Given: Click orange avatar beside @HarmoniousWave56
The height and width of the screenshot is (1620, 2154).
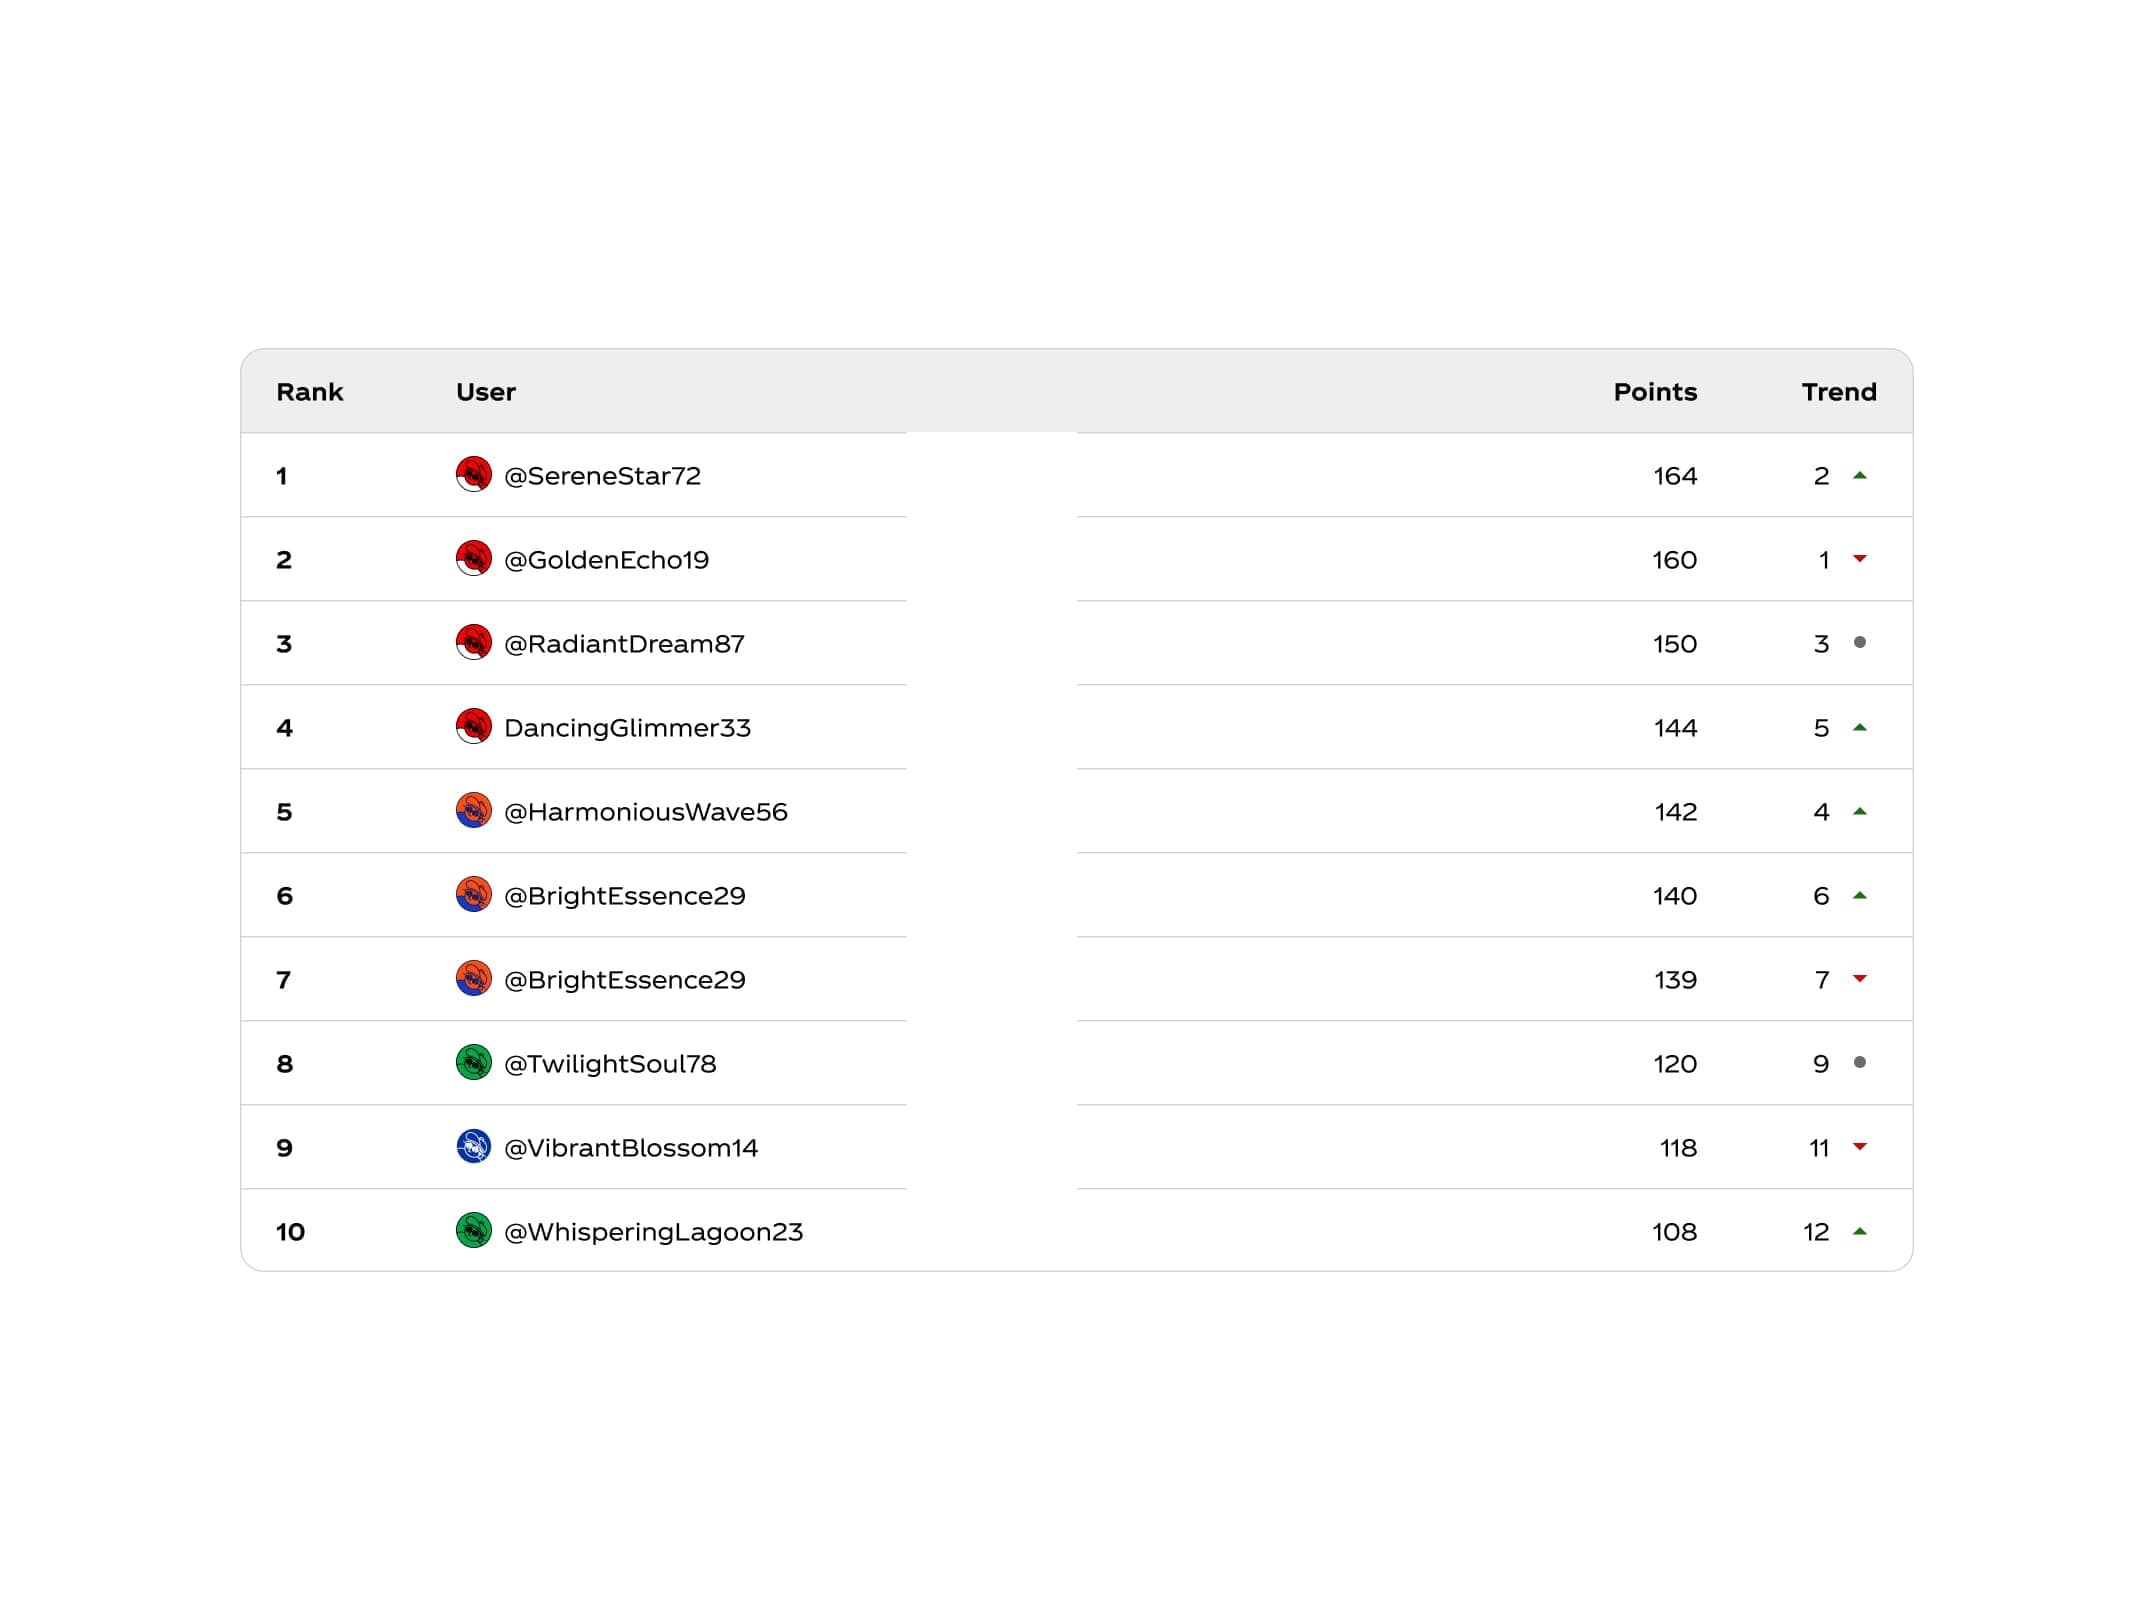Looking at the screenshot, I should click(x=473, y=811).
